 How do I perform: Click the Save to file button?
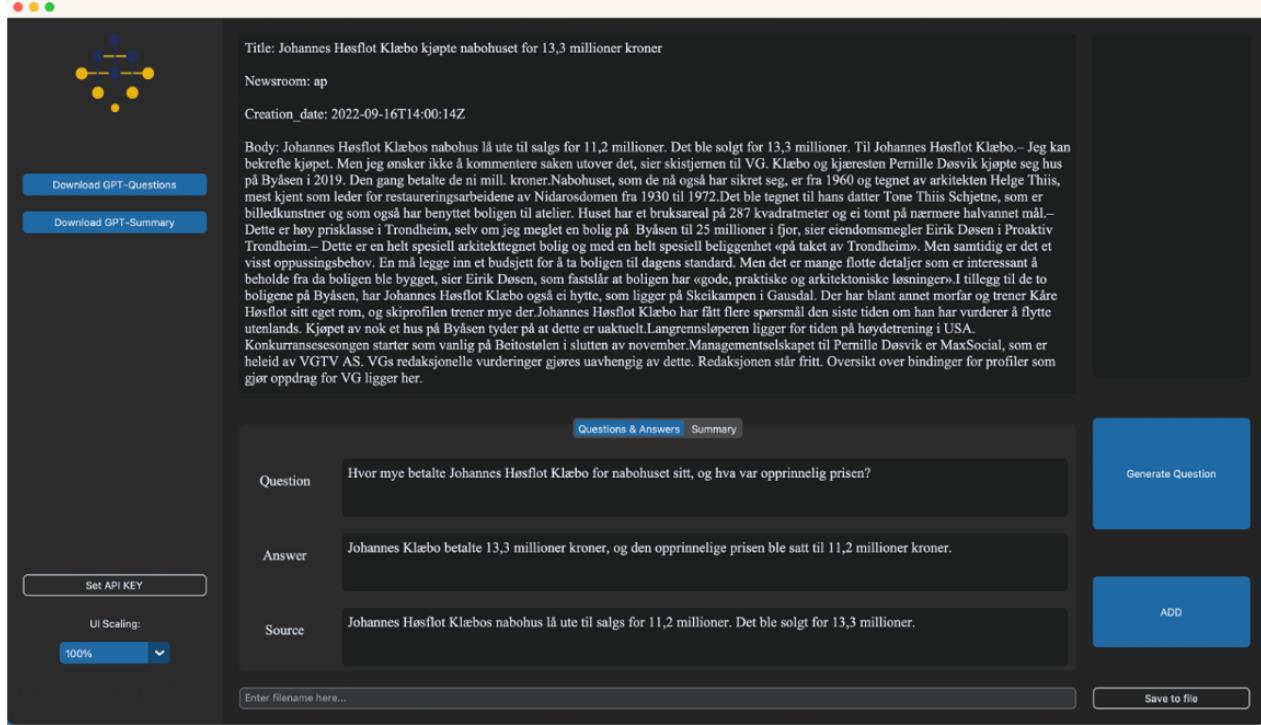1170,698
